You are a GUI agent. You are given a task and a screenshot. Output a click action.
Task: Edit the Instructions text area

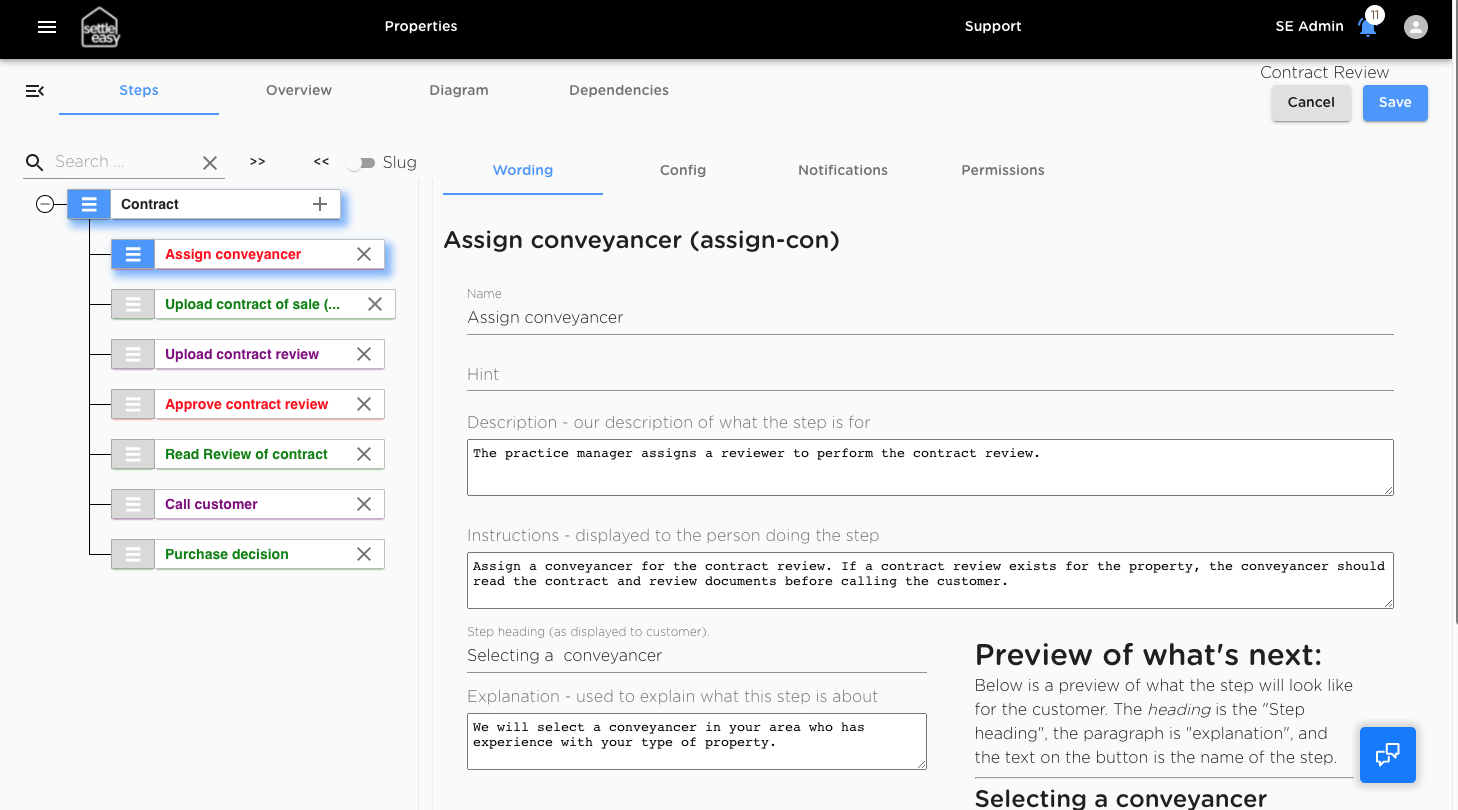click(x=930, y=580)
